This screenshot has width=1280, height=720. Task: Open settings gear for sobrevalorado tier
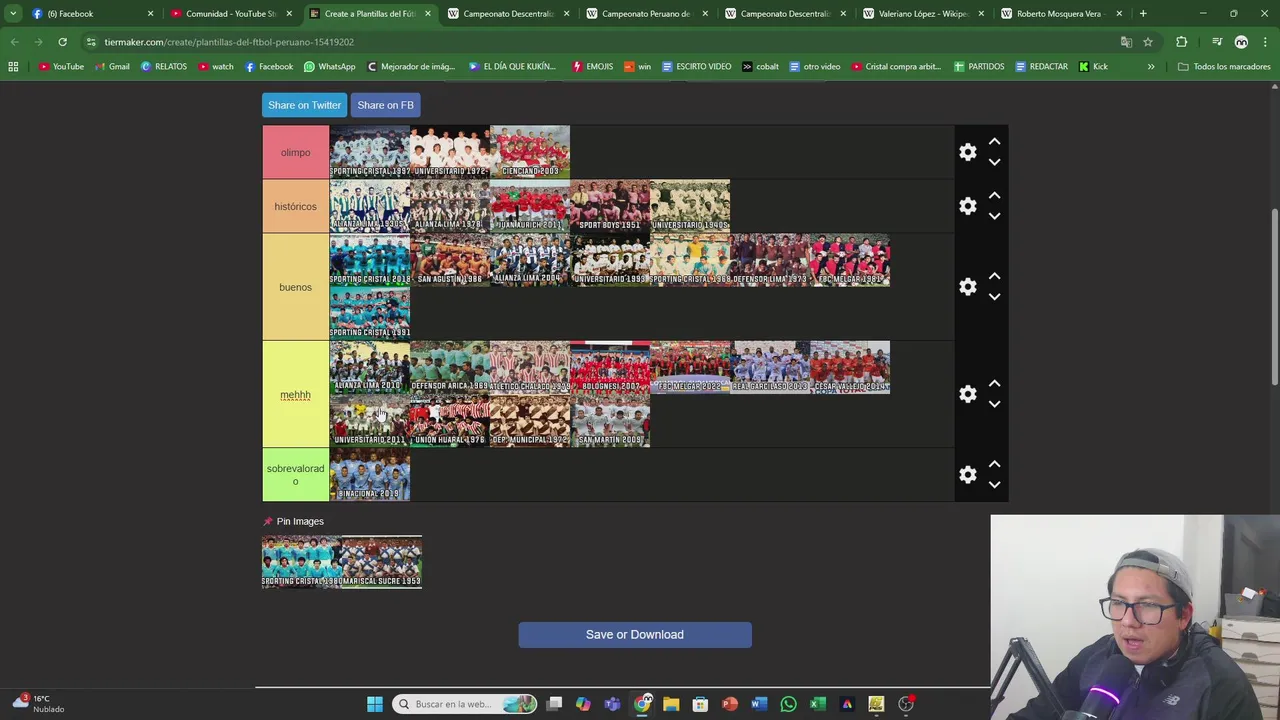967,475
